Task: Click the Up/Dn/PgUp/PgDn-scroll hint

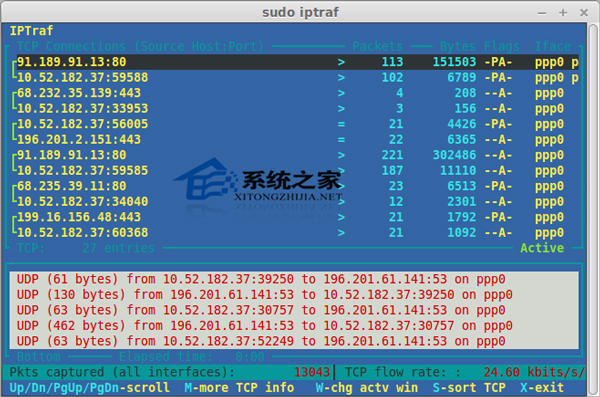Action: coord(90,388)
